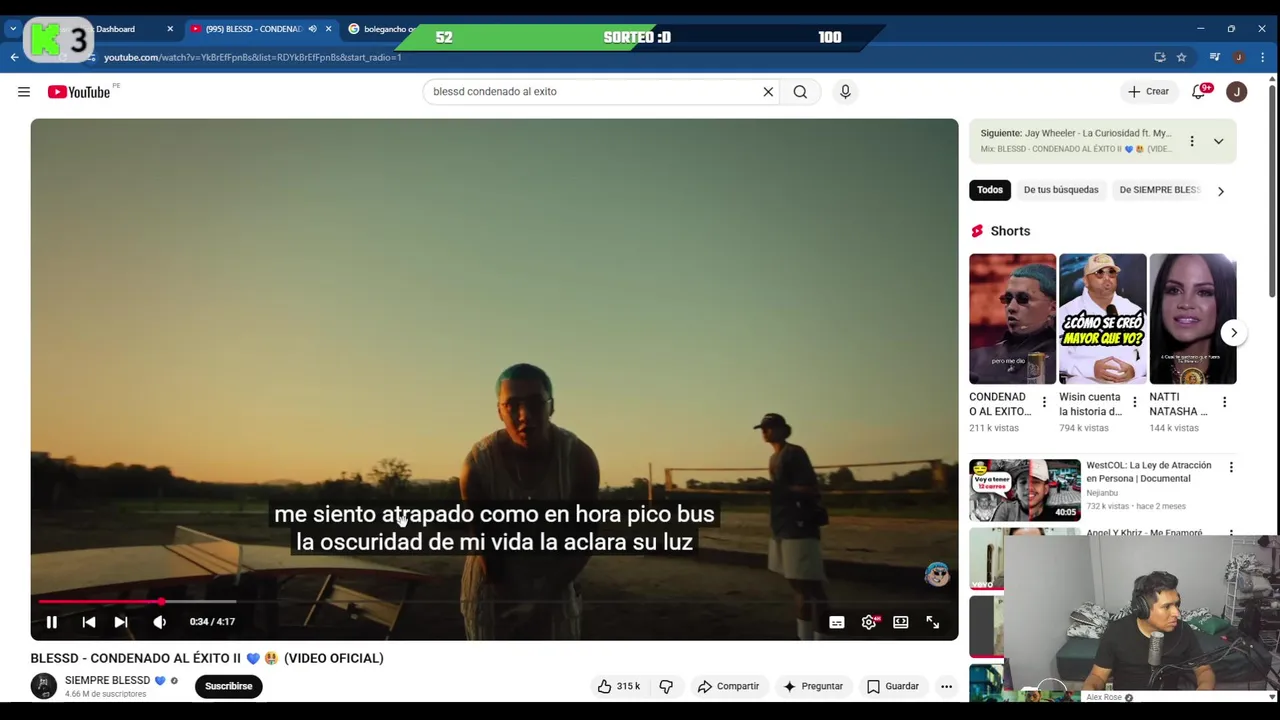Open the browser three-dot menu
The height and width of the screenshot is (720, 1280).
[1263, 58]
